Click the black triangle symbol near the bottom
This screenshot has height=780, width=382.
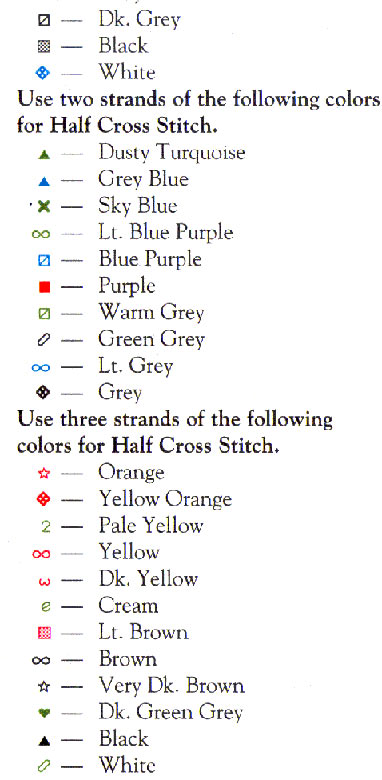[x=44, y=741]
